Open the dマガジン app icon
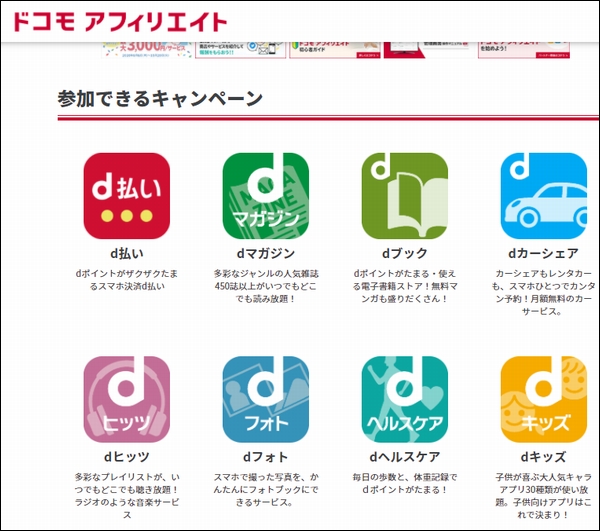This screenshot has height=531, width=600. click(x=266, y=196)
